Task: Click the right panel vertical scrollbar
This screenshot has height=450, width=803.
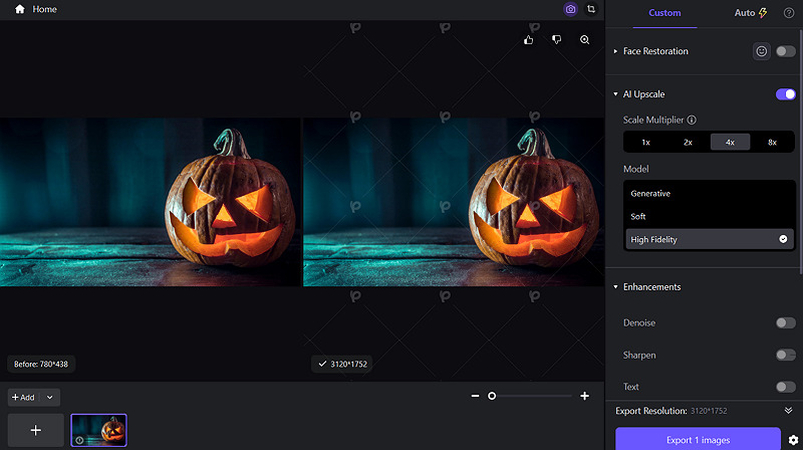Action: click(800, 151)
